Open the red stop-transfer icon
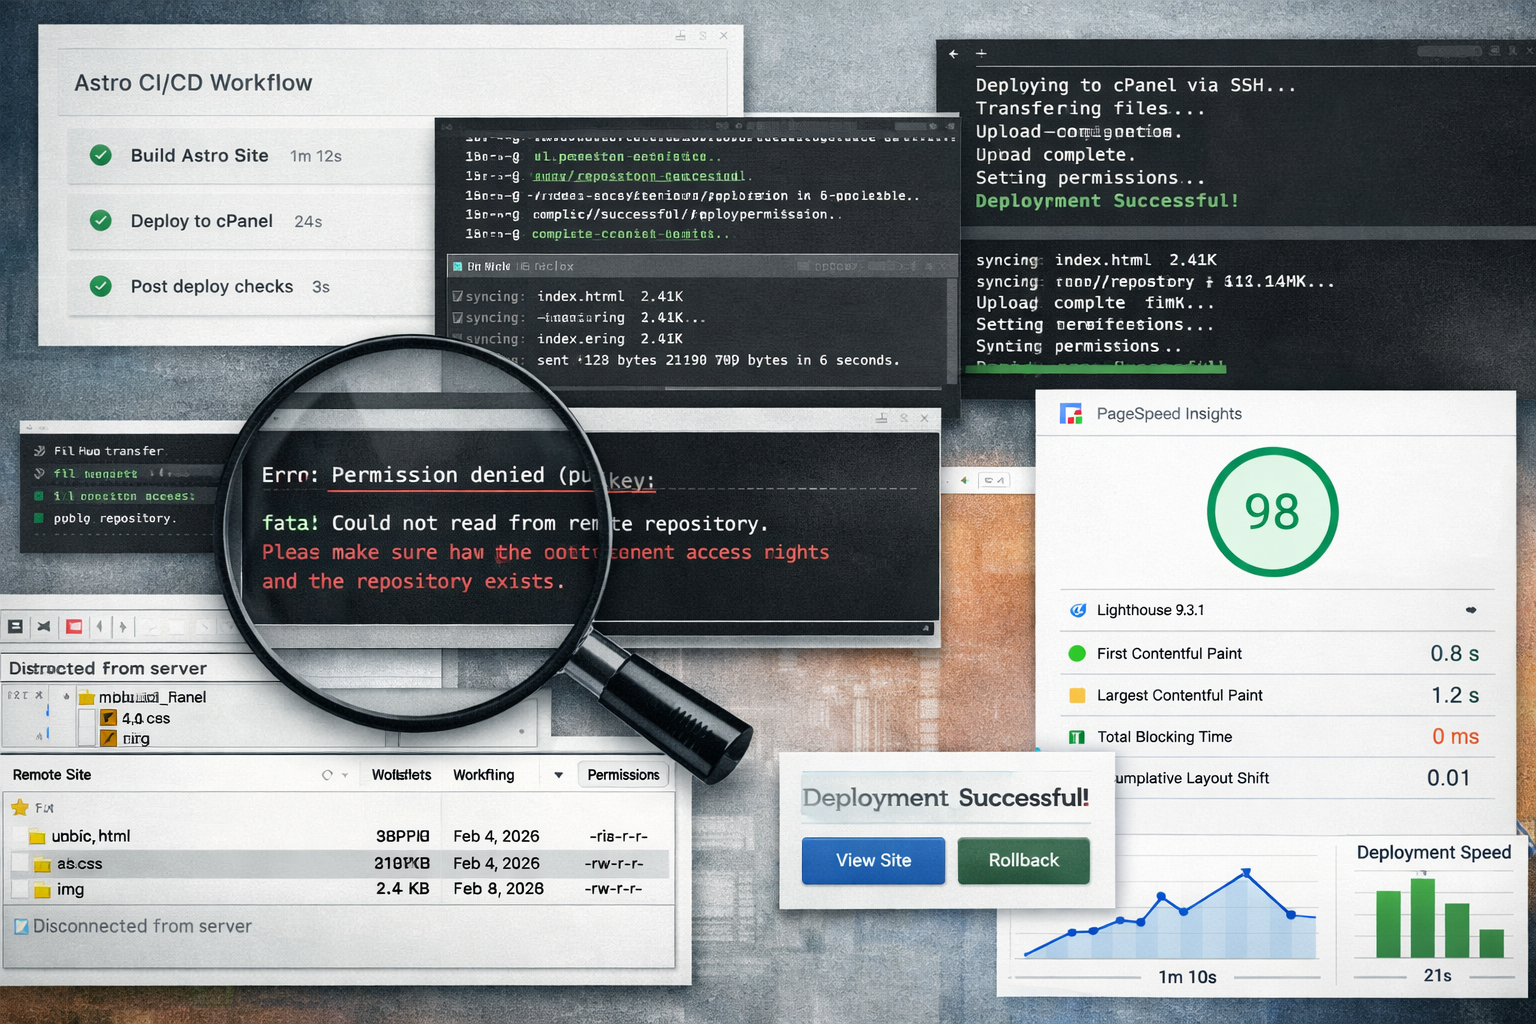1536x1024 pixels. tap(73, 626)
